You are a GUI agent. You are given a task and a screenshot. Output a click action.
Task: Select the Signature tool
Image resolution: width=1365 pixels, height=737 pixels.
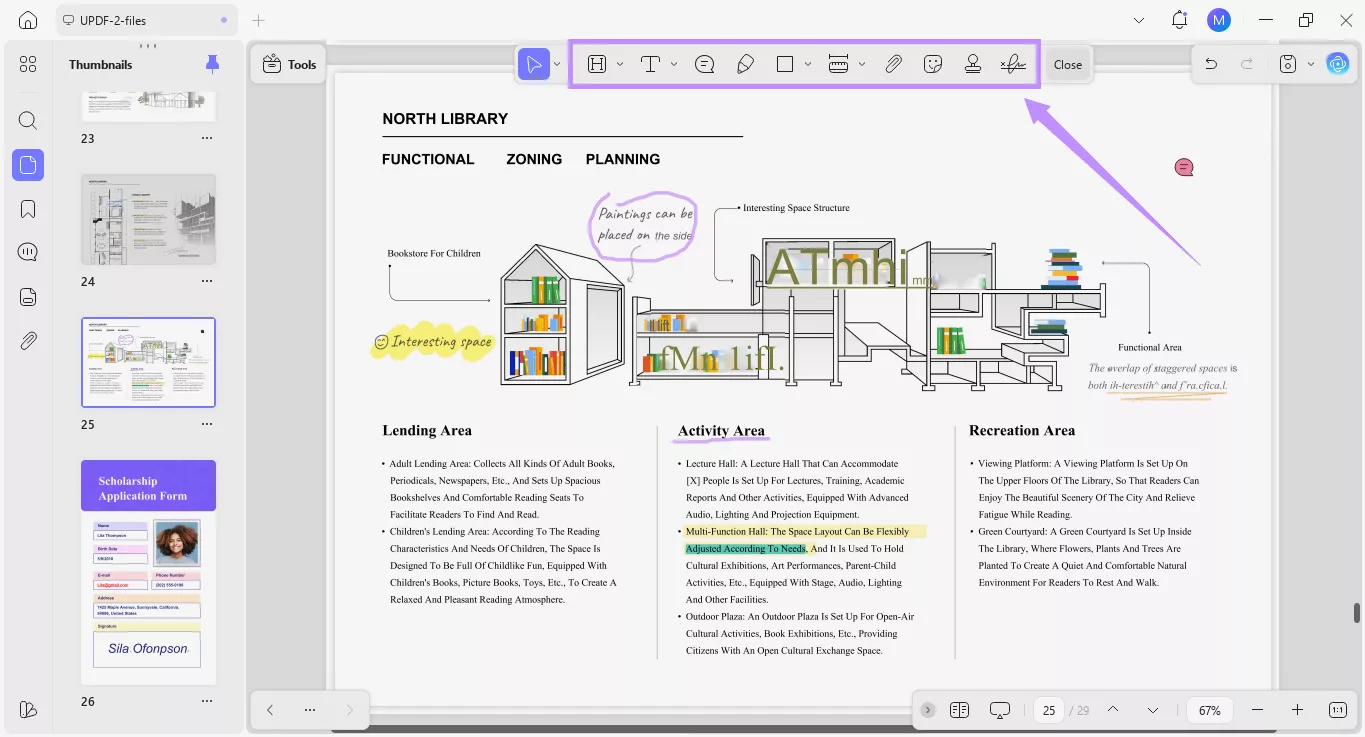[x=1012, y=63]
